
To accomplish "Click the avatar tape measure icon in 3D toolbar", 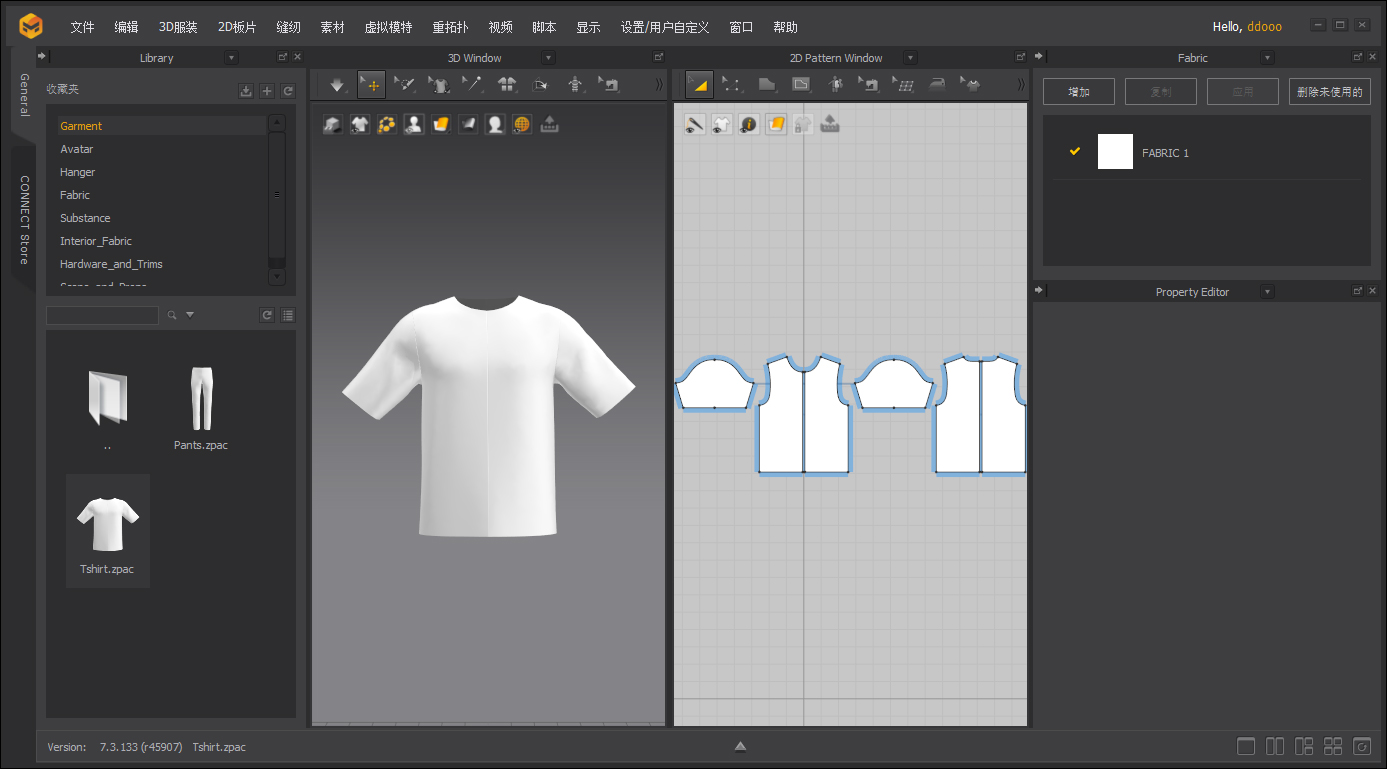I will tap(574, 85).
